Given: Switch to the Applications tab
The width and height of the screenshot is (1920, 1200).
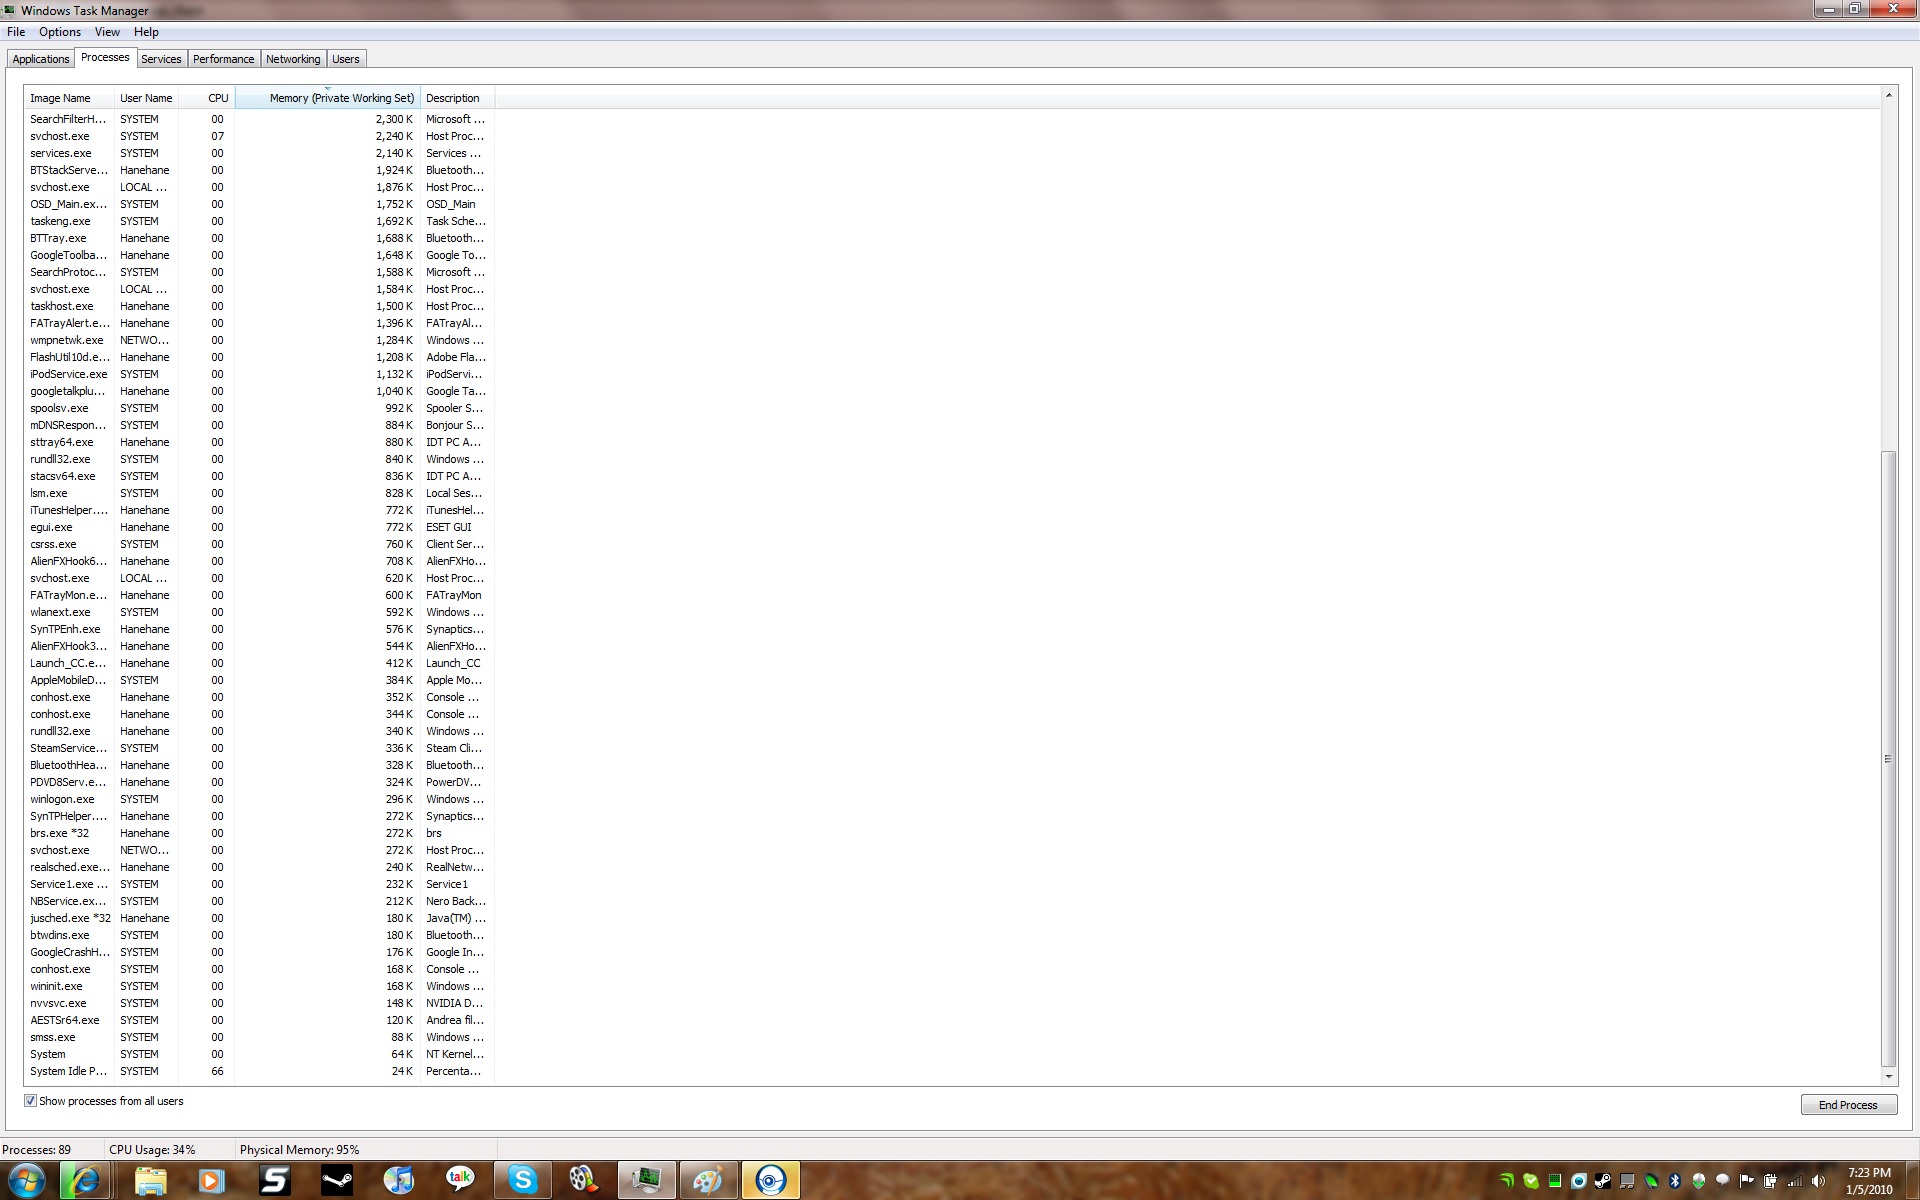Looking at the screenshot, I should coord(41,59).
